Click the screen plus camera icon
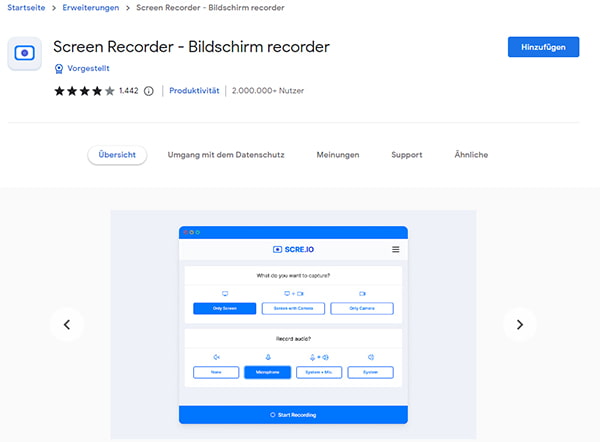This screenshot has width=600, height=442. pos(293,294)
